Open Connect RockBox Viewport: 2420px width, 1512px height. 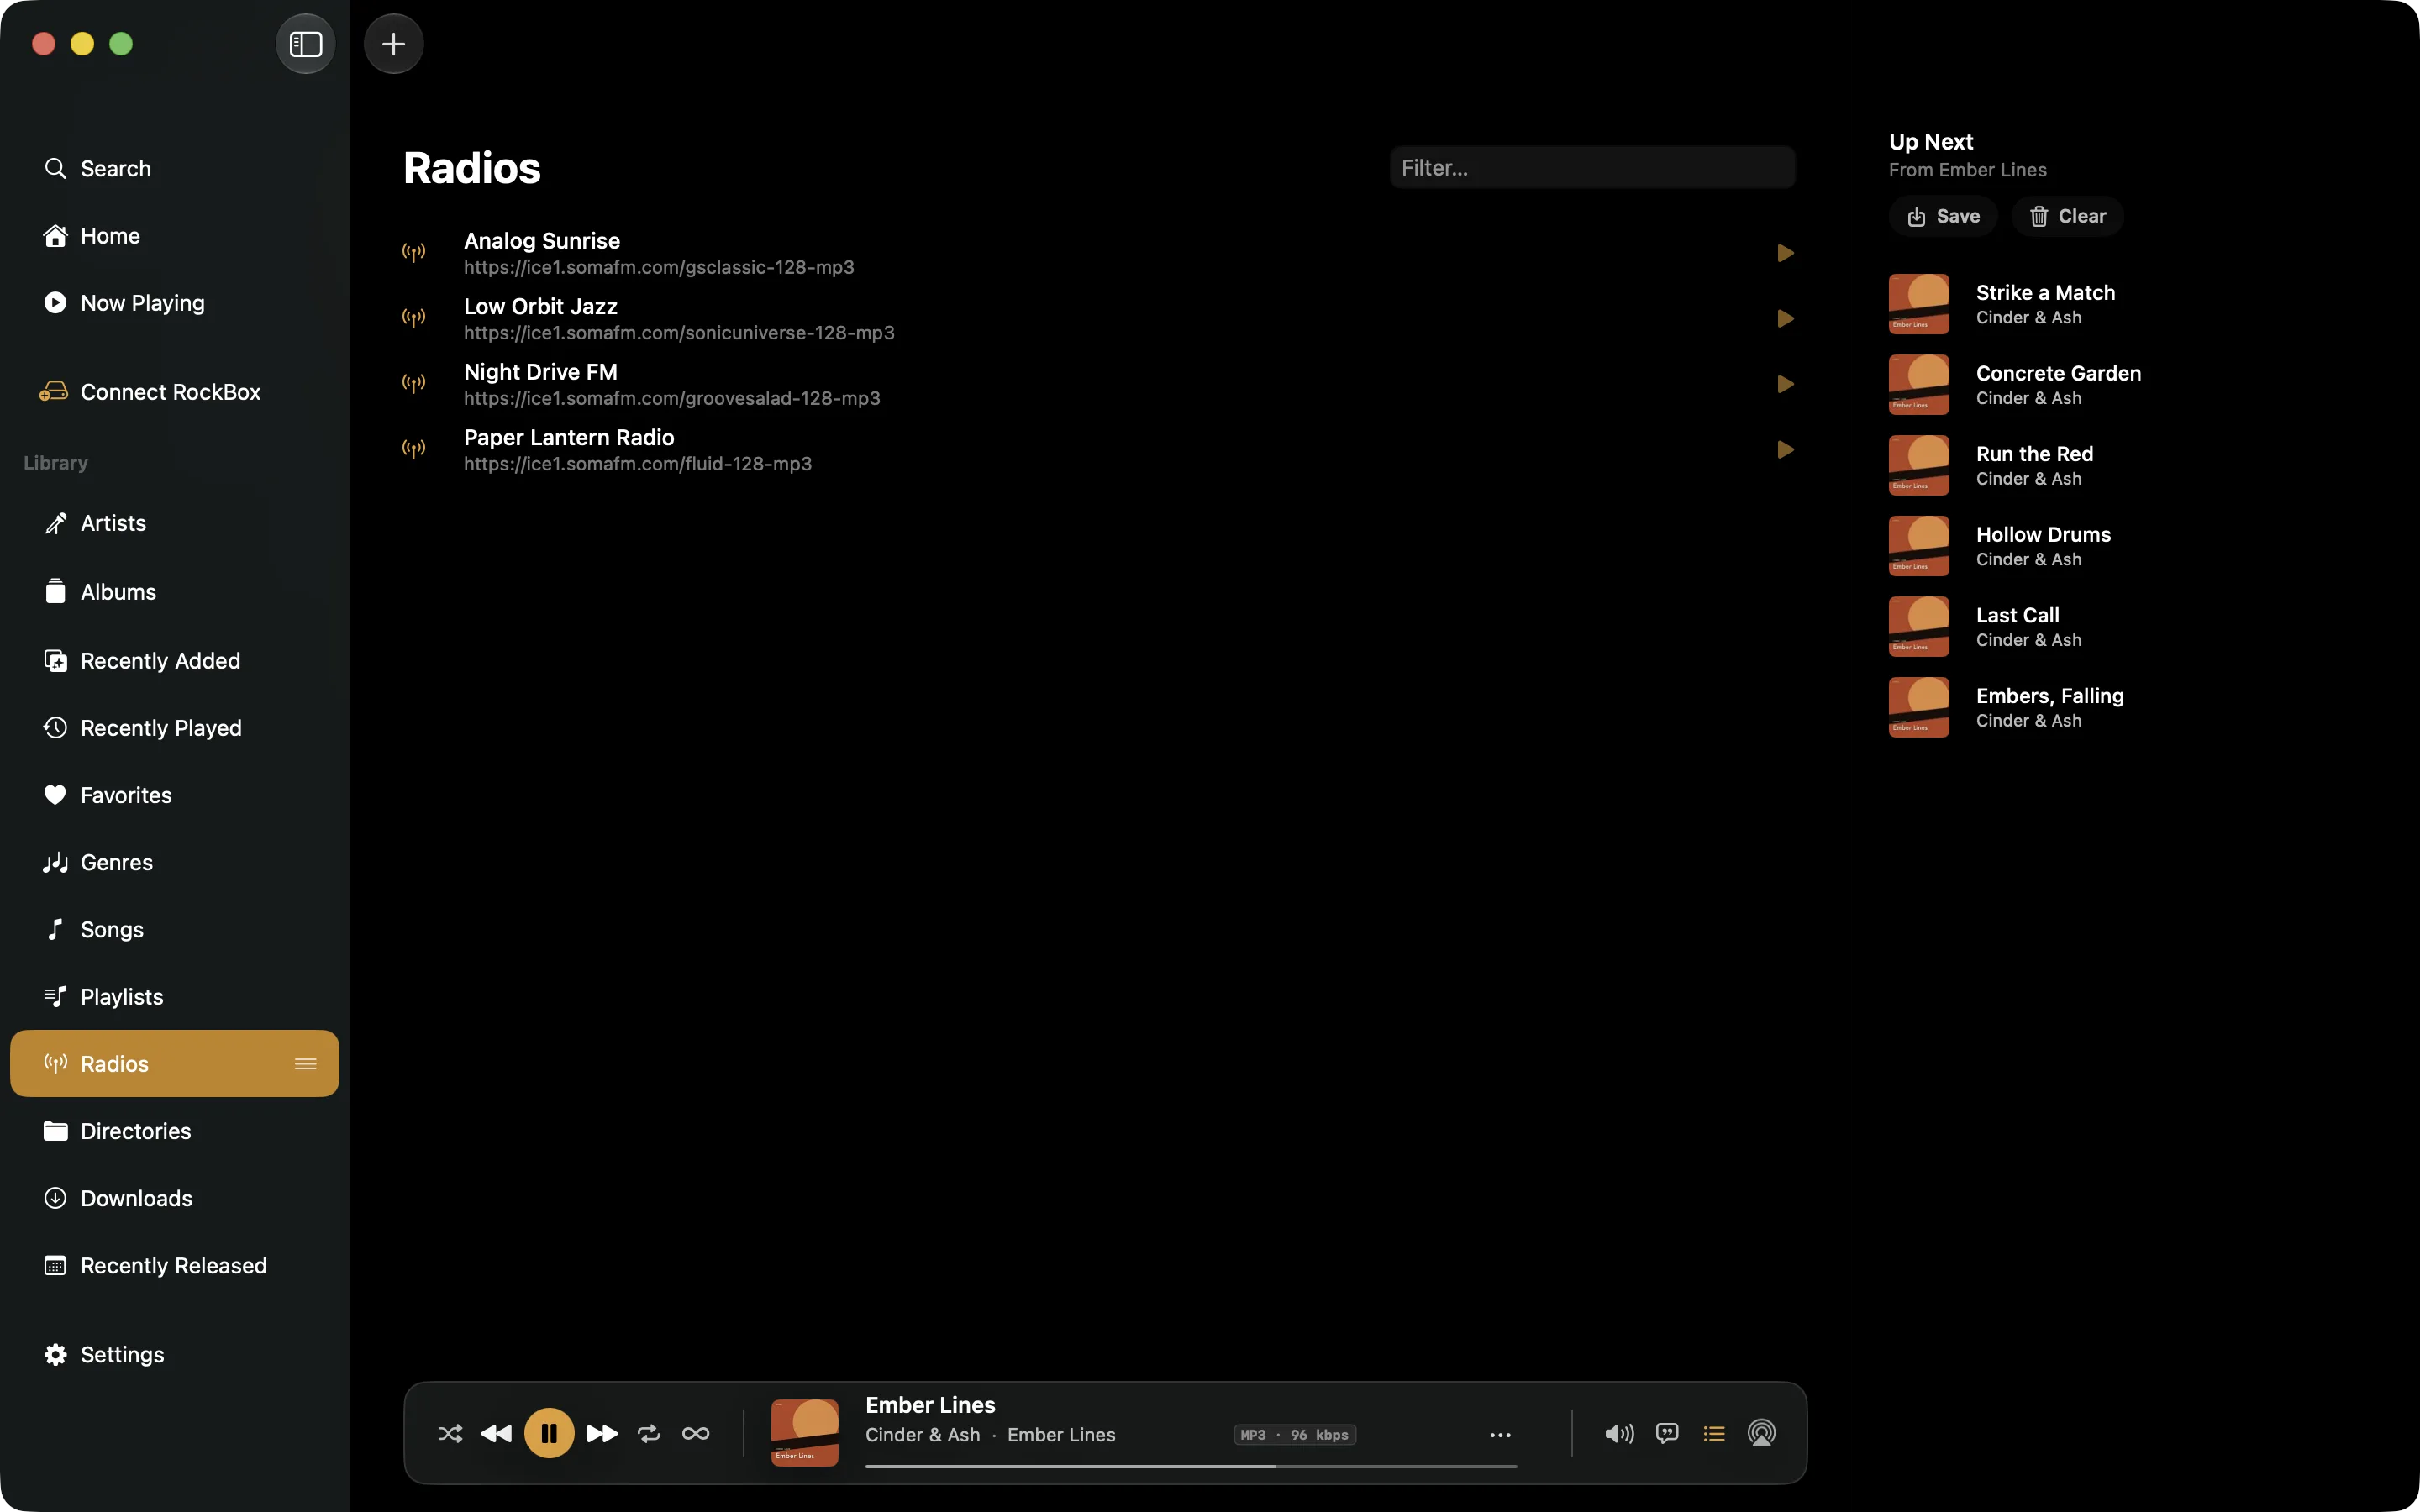coord(175,392)
